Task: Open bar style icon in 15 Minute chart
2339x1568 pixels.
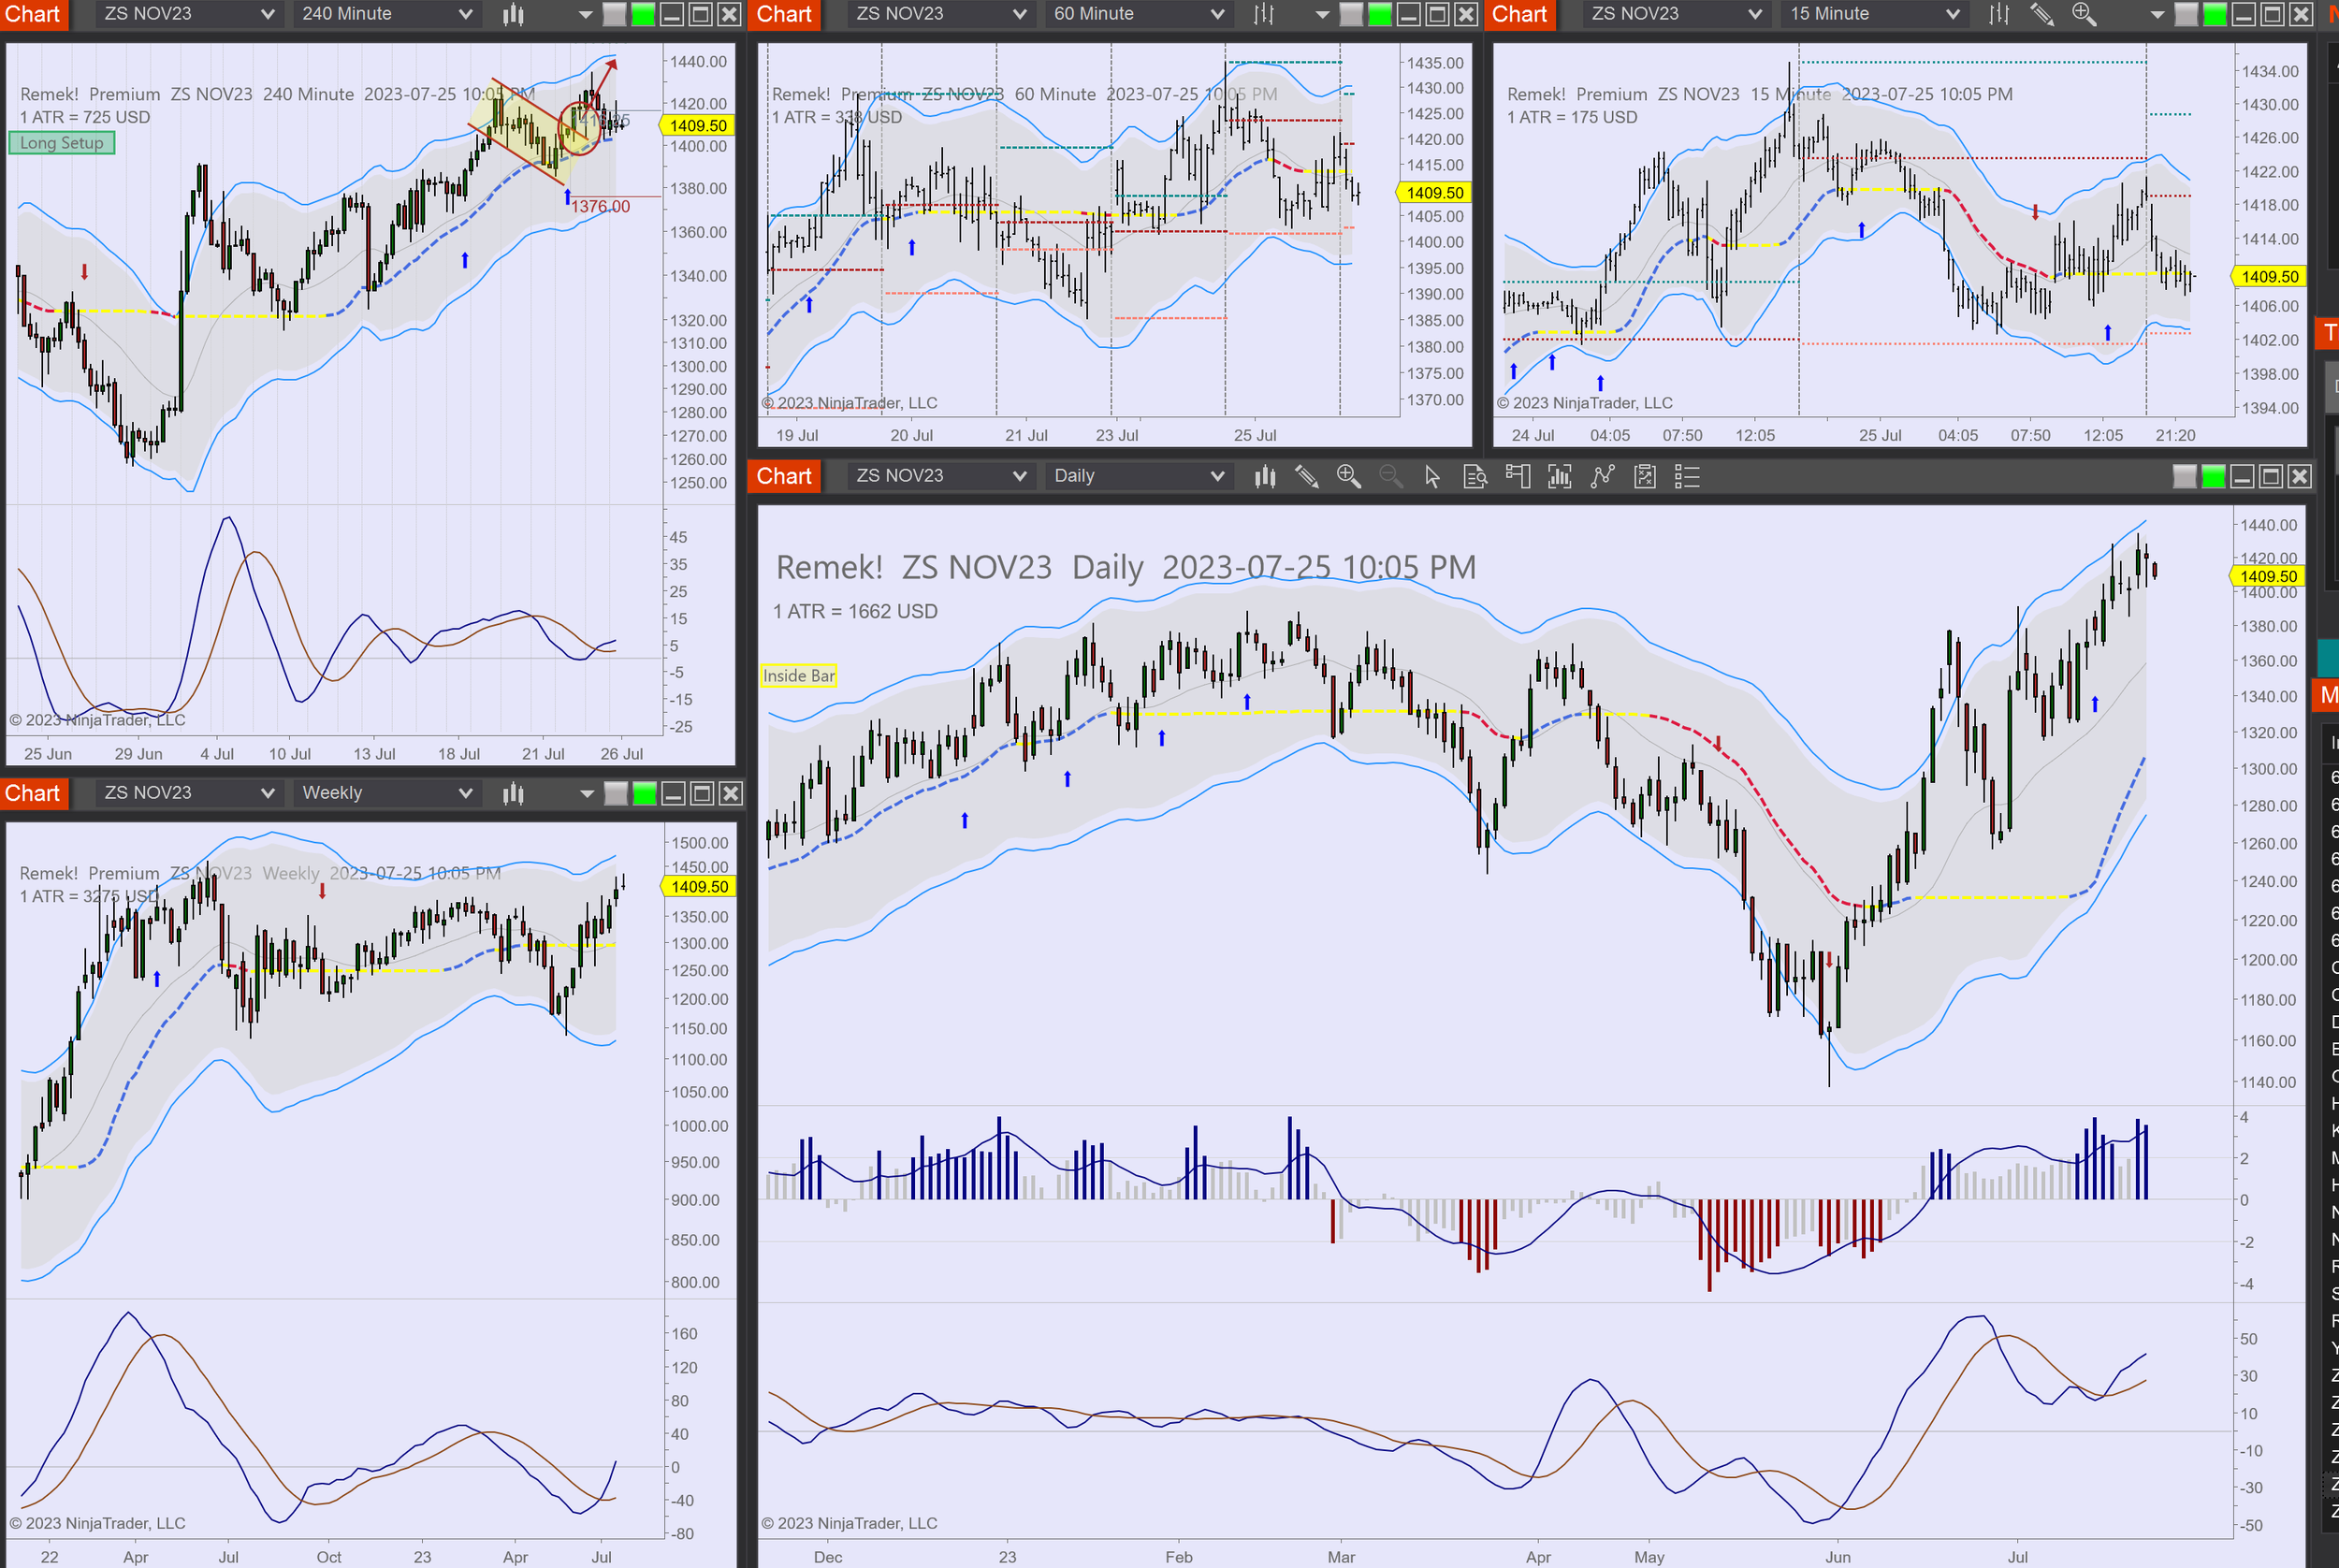Action: coord(1999,14)
